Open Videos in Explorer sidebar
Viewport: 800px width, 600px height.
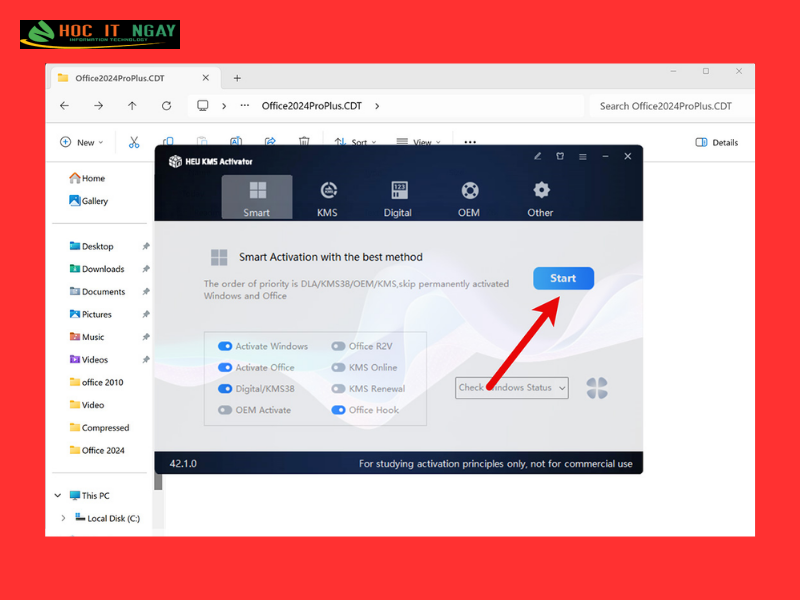(x=89, y=360)
